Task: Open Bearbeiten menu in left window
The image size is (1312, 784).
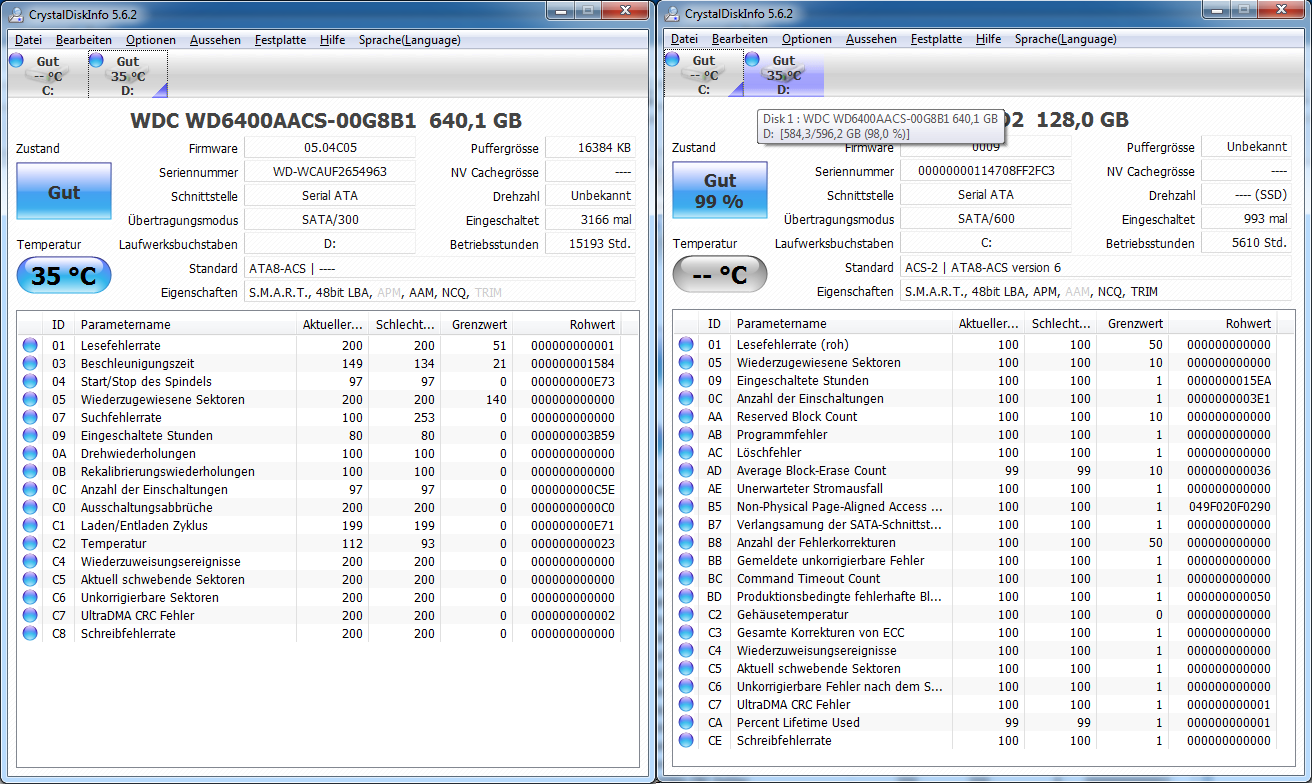Action: click(84, 40)
